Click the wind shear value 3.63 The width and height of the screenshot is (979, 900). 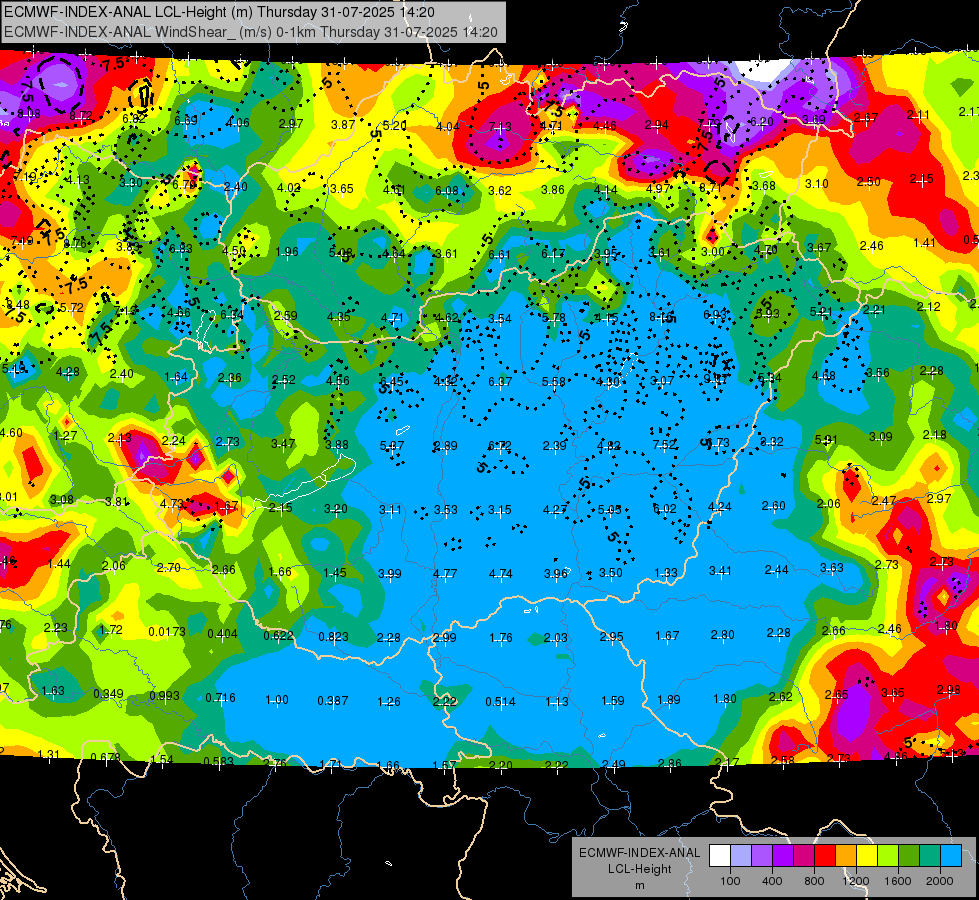coord(832,567)
